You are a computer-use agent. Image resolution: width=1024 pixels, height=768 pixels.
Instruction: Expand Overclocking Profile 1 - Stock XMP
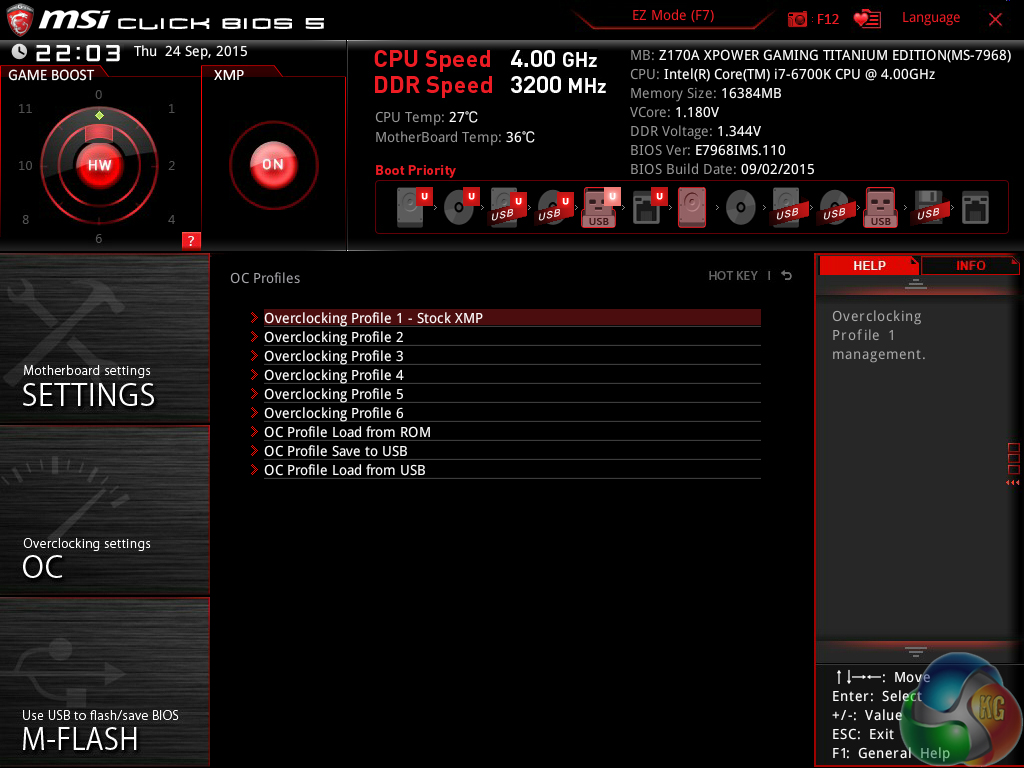pos(512,318)
